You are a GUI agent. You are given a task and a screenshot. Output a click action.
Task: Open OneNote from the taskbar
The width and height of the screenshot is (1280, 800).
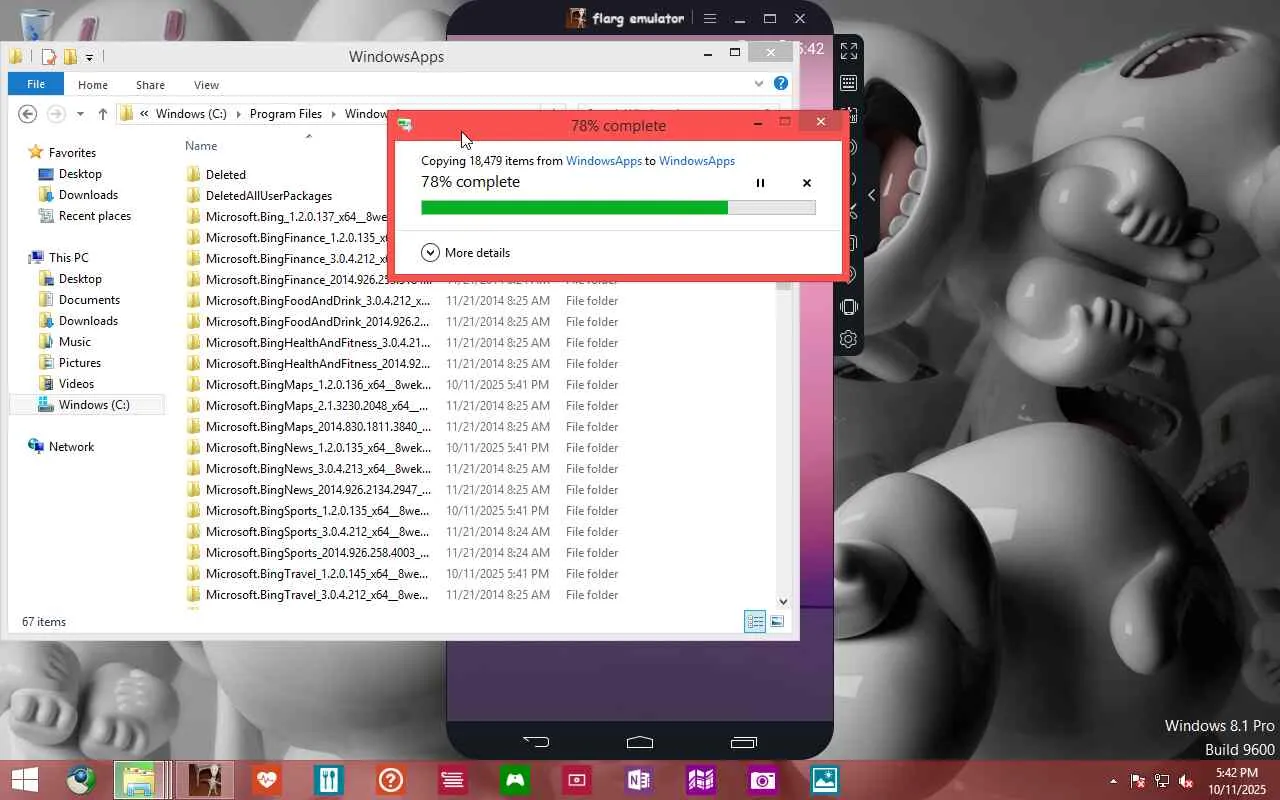639,780
